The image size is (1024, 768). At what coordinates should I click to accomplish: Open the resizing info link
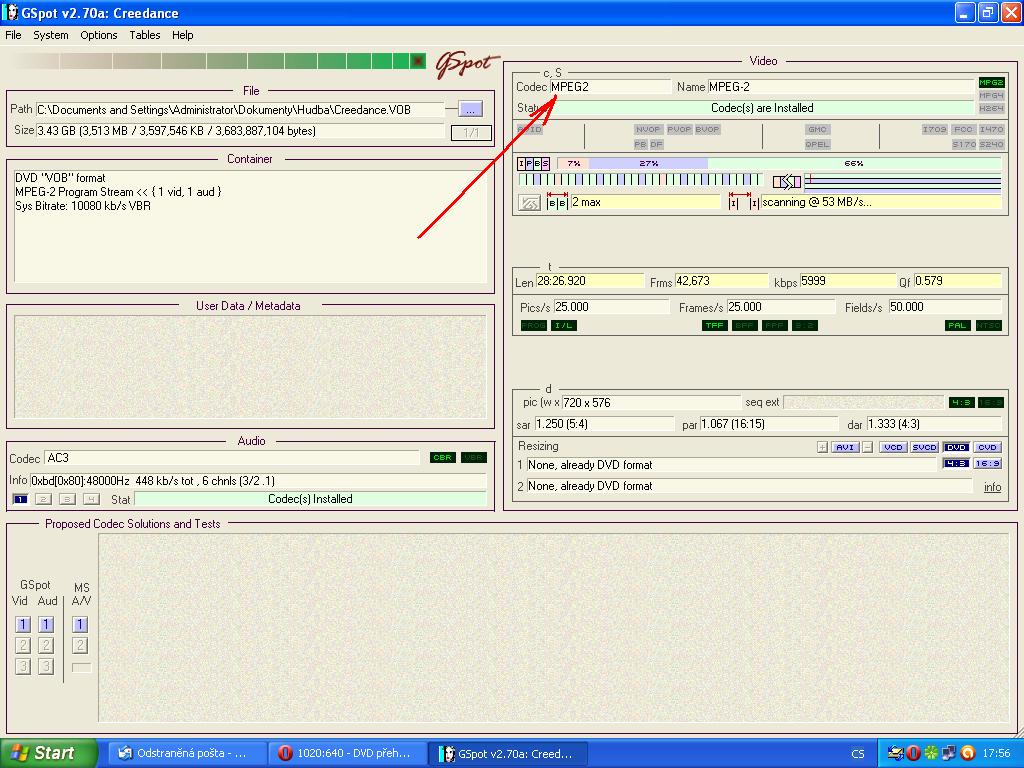[x=992, y=487]
